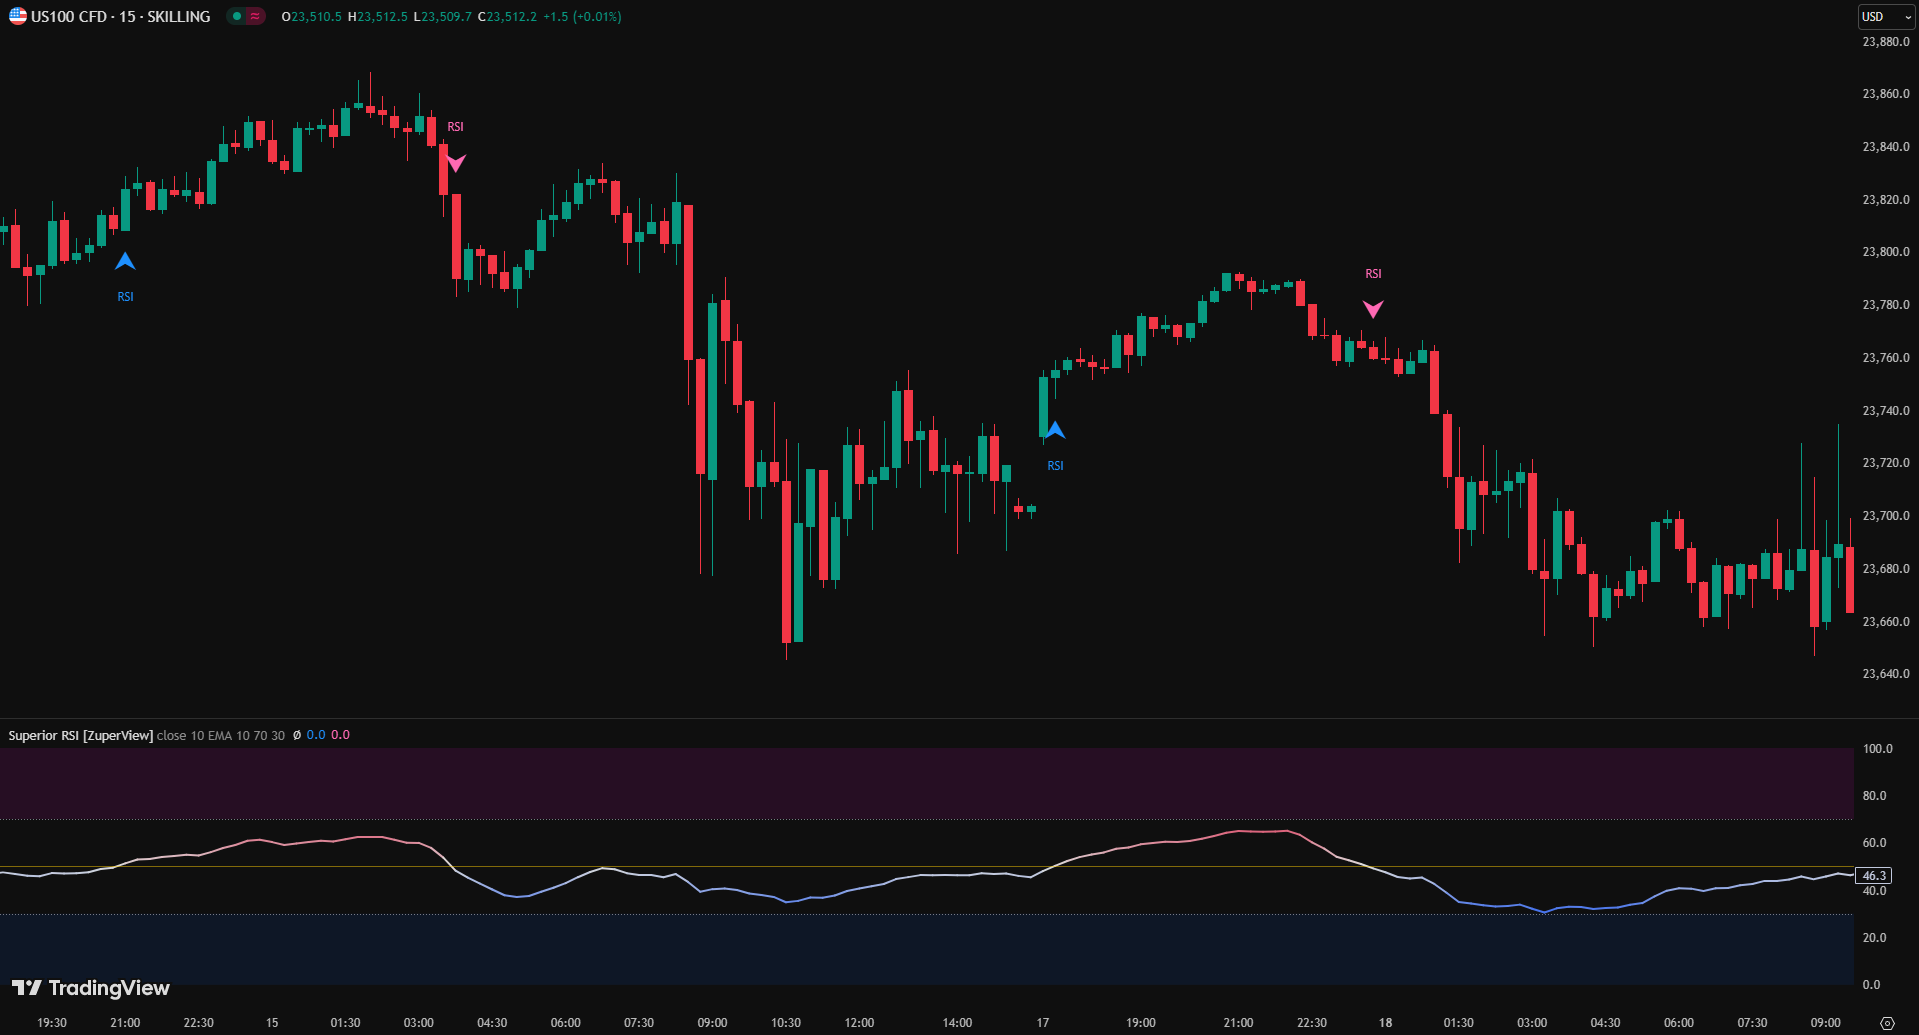The image size is (1919, 1035).
Task: Select the Superior RSI [ZuperView] indicator title
Action: coord(80,735)
